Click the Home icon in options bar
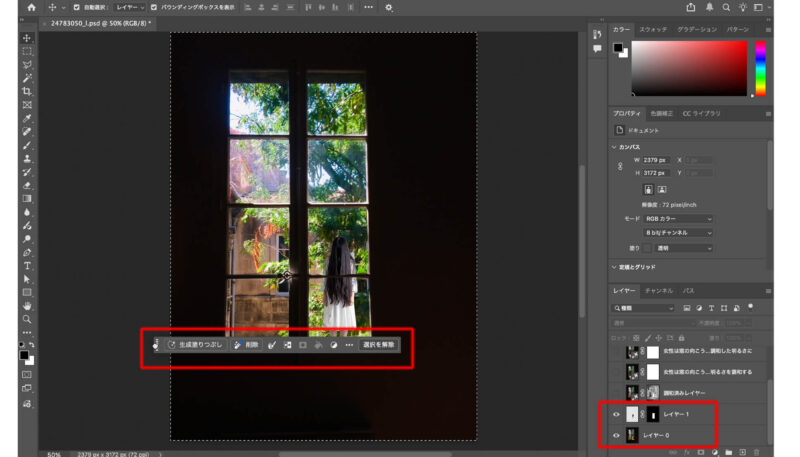The height and width of the screenshot is (457, 800). point(31,7)
